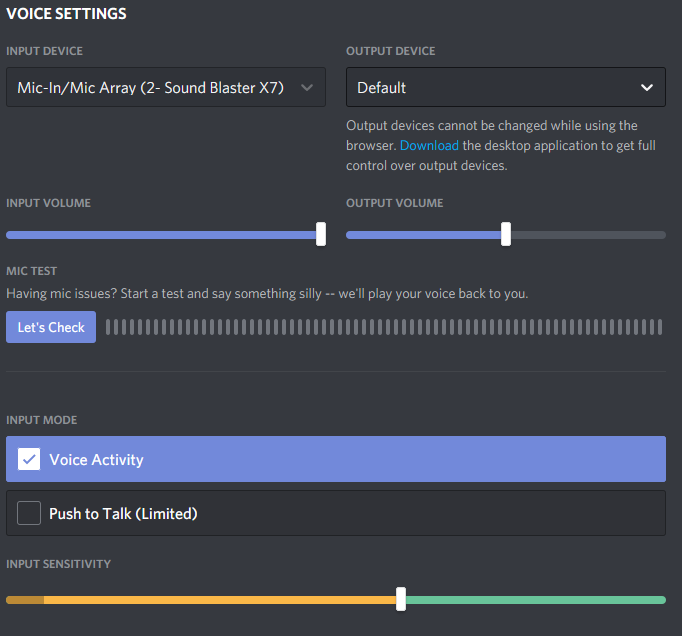Click the Mic Test level meter bars

pyautogui.click(x=384, y=327)
